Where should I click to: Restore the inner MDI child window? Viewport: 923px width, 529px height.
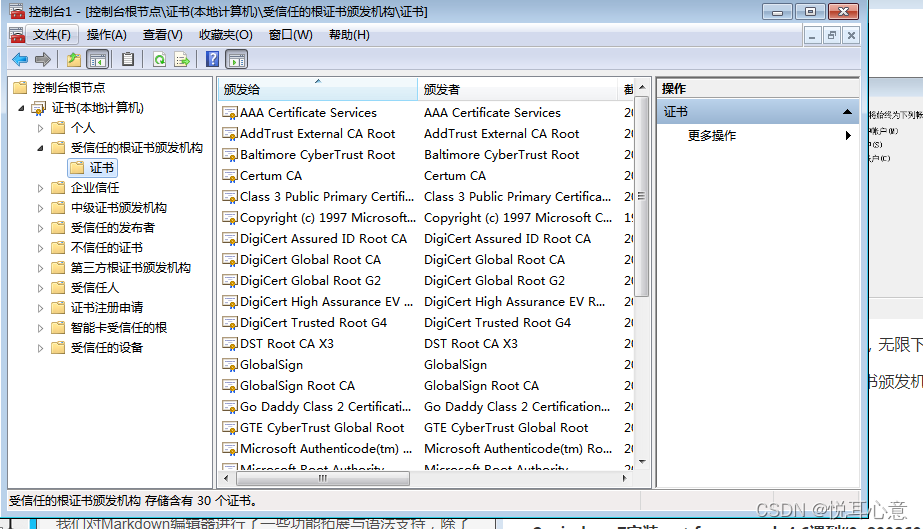point(832,35)
